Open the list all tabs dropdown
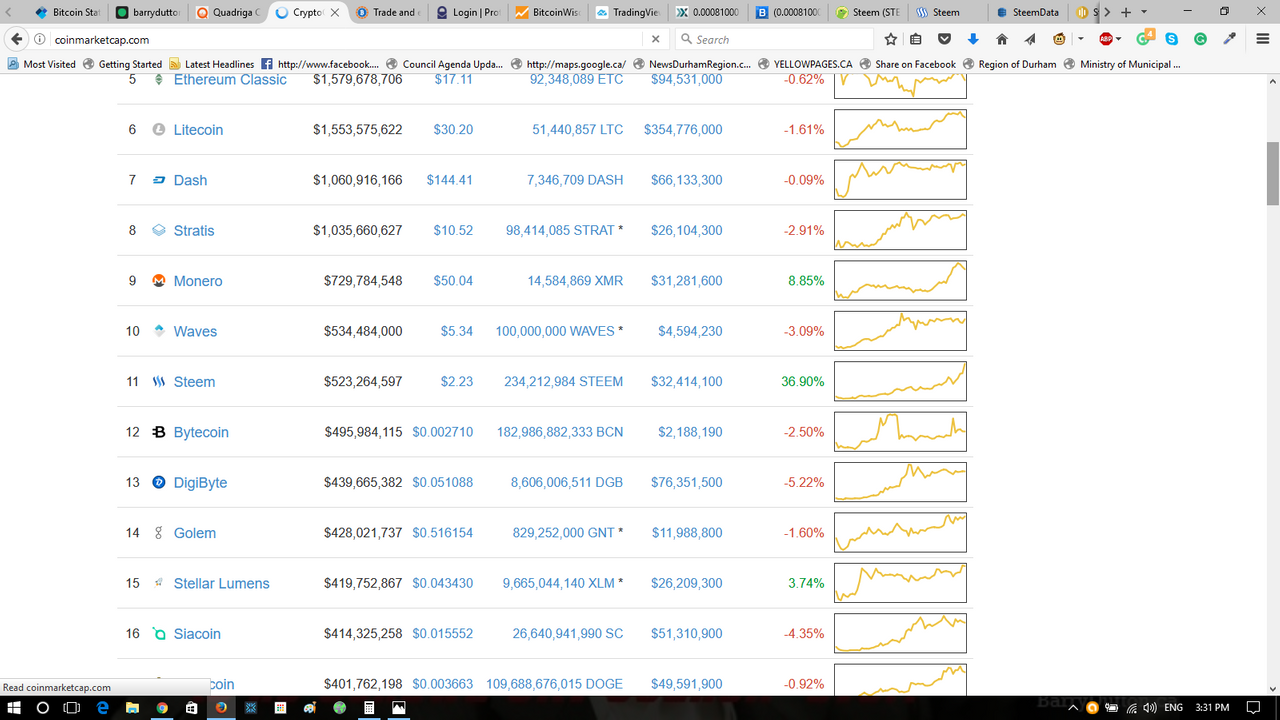This screenshot has width=1280, height=720. (x=1144, y=12)
